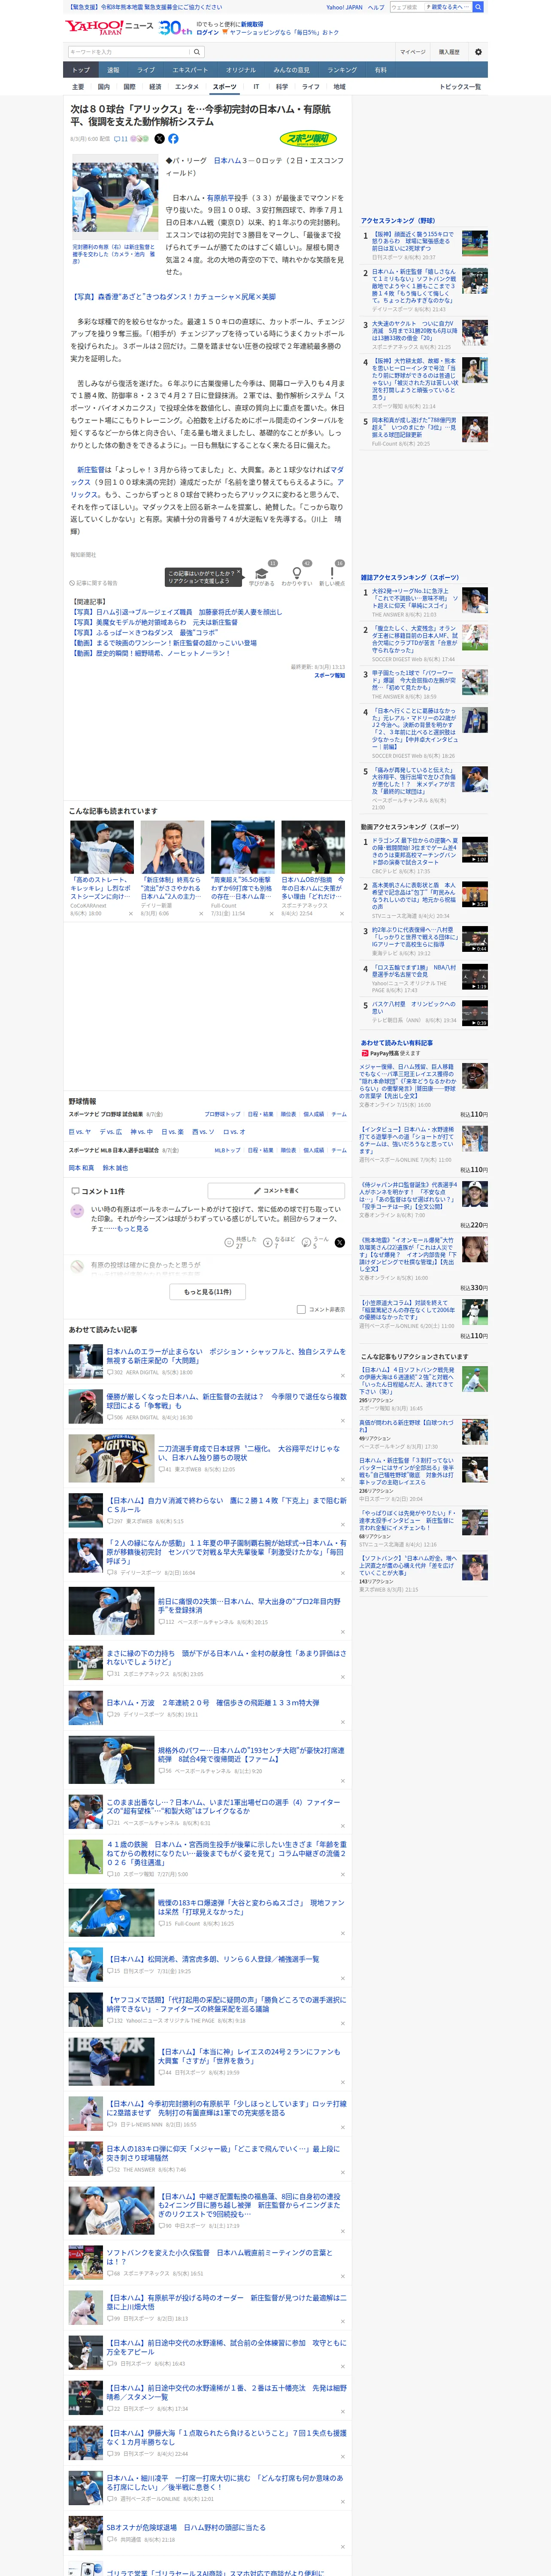Screen dimensions: 551x2576
Task: Select the 速報 tab
Action: [113, 70]
